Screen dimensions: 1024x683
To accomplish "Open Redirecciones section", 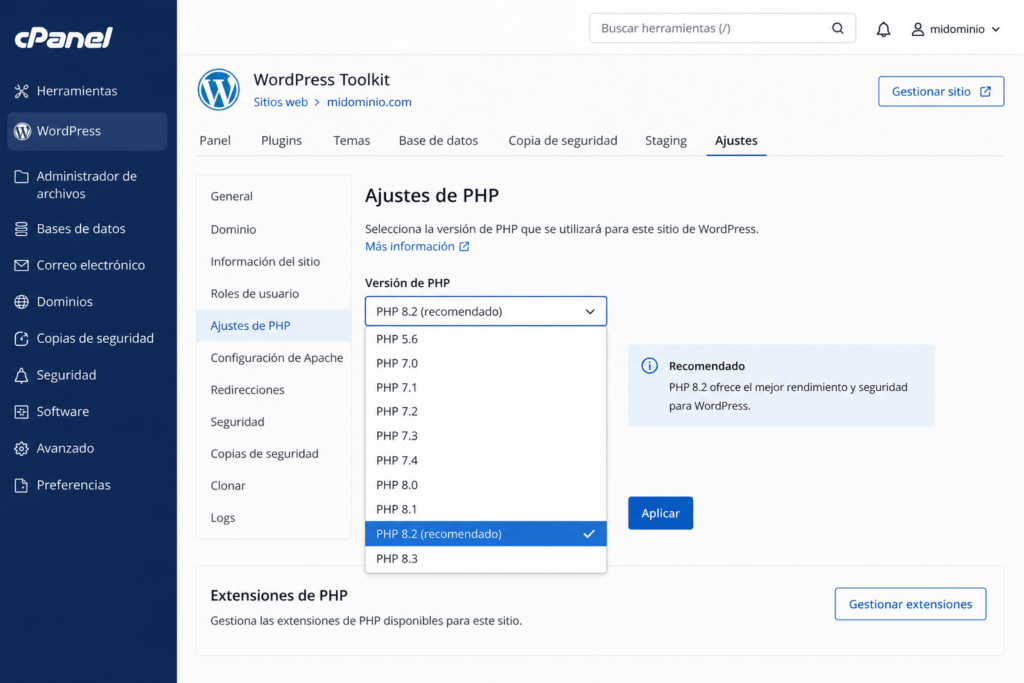I will (x=274, y=389).
